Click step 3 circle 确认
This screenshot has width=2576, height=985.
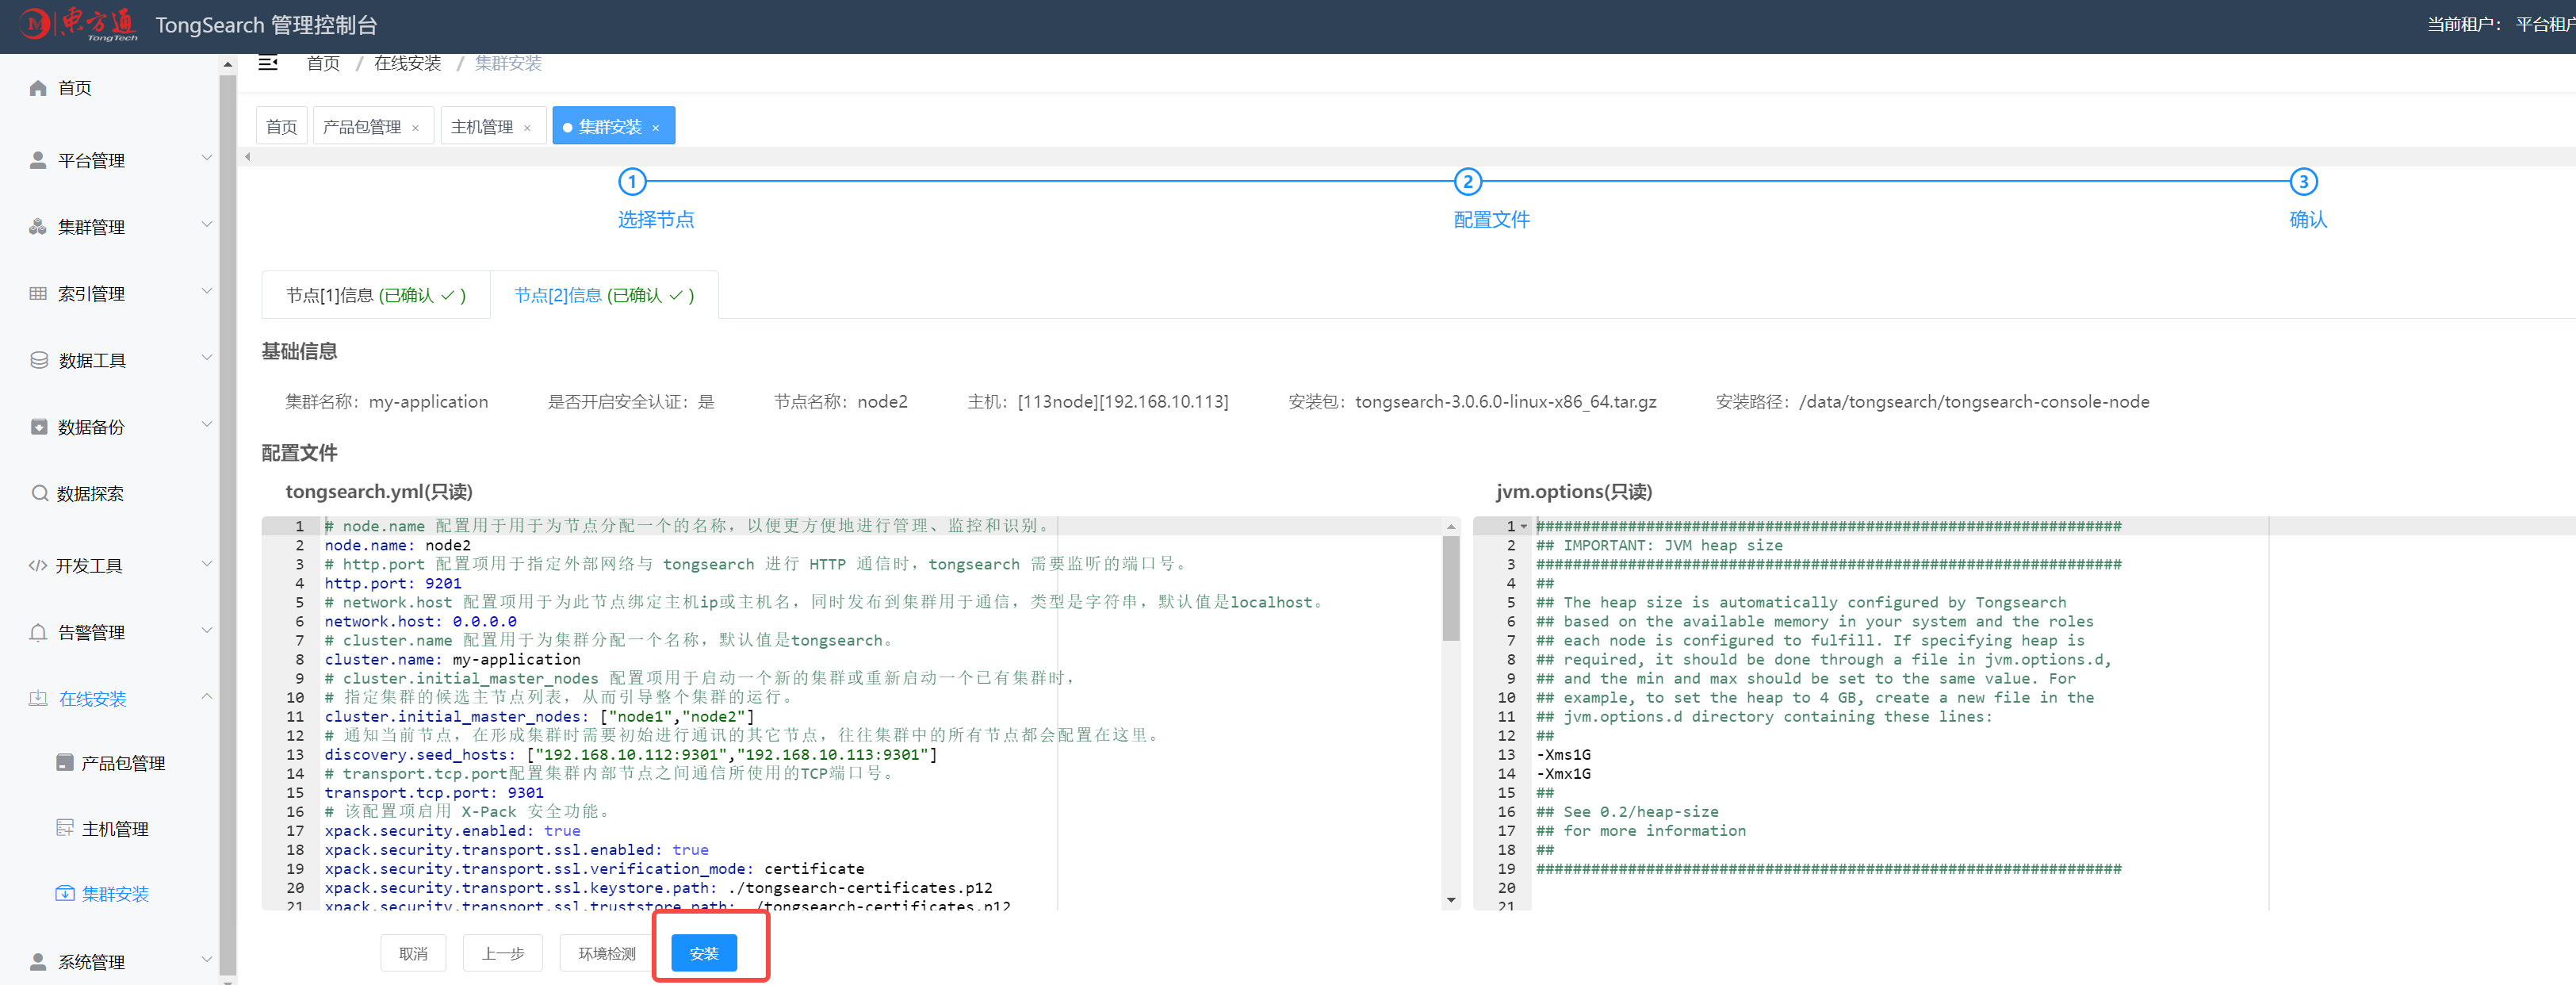point(2303,182)
